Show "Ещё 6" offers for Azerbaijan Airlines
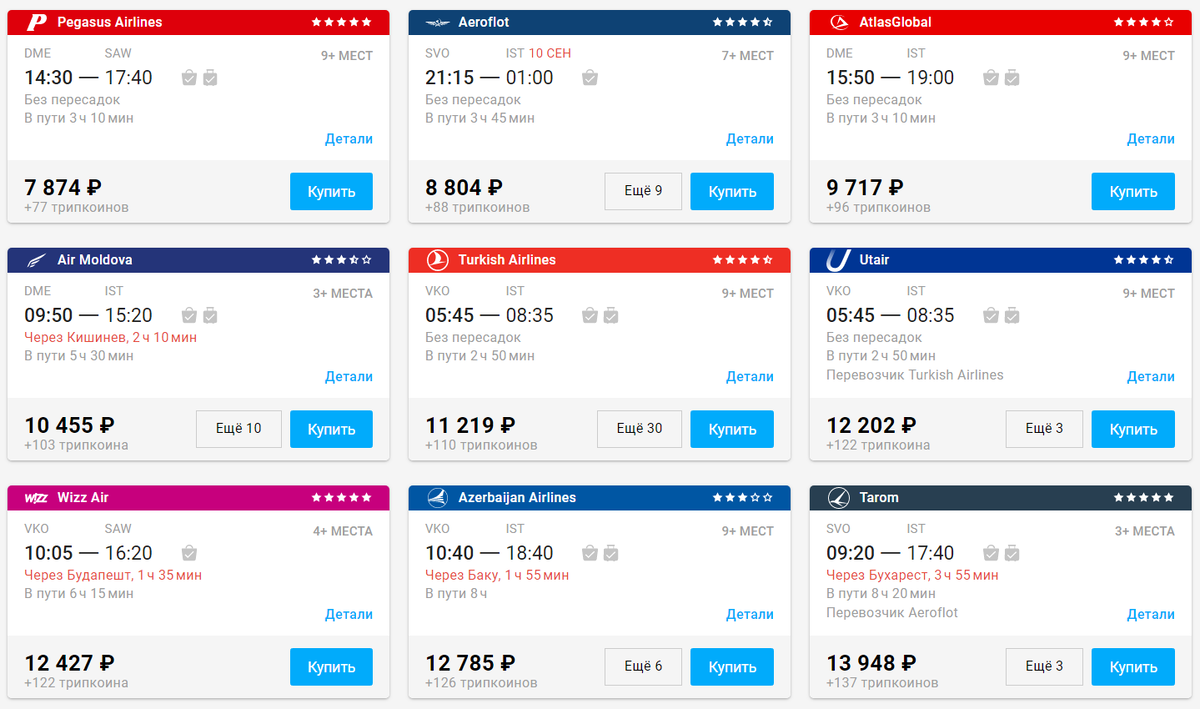The height and width of the screenshot is (709, 1200). coord(643,667)
